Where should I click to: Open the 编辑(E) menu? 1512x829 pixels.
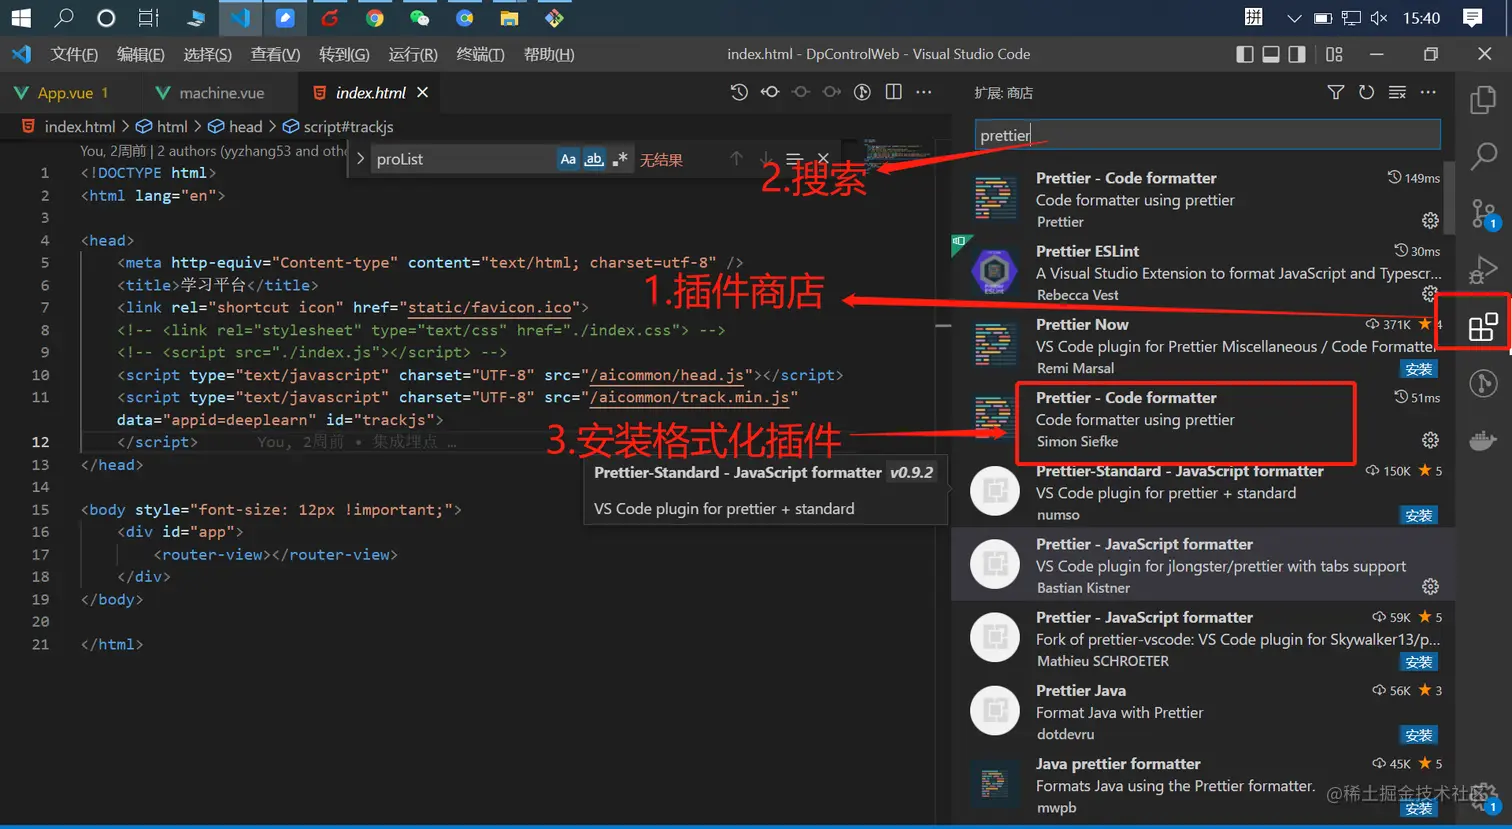[140, 54]
